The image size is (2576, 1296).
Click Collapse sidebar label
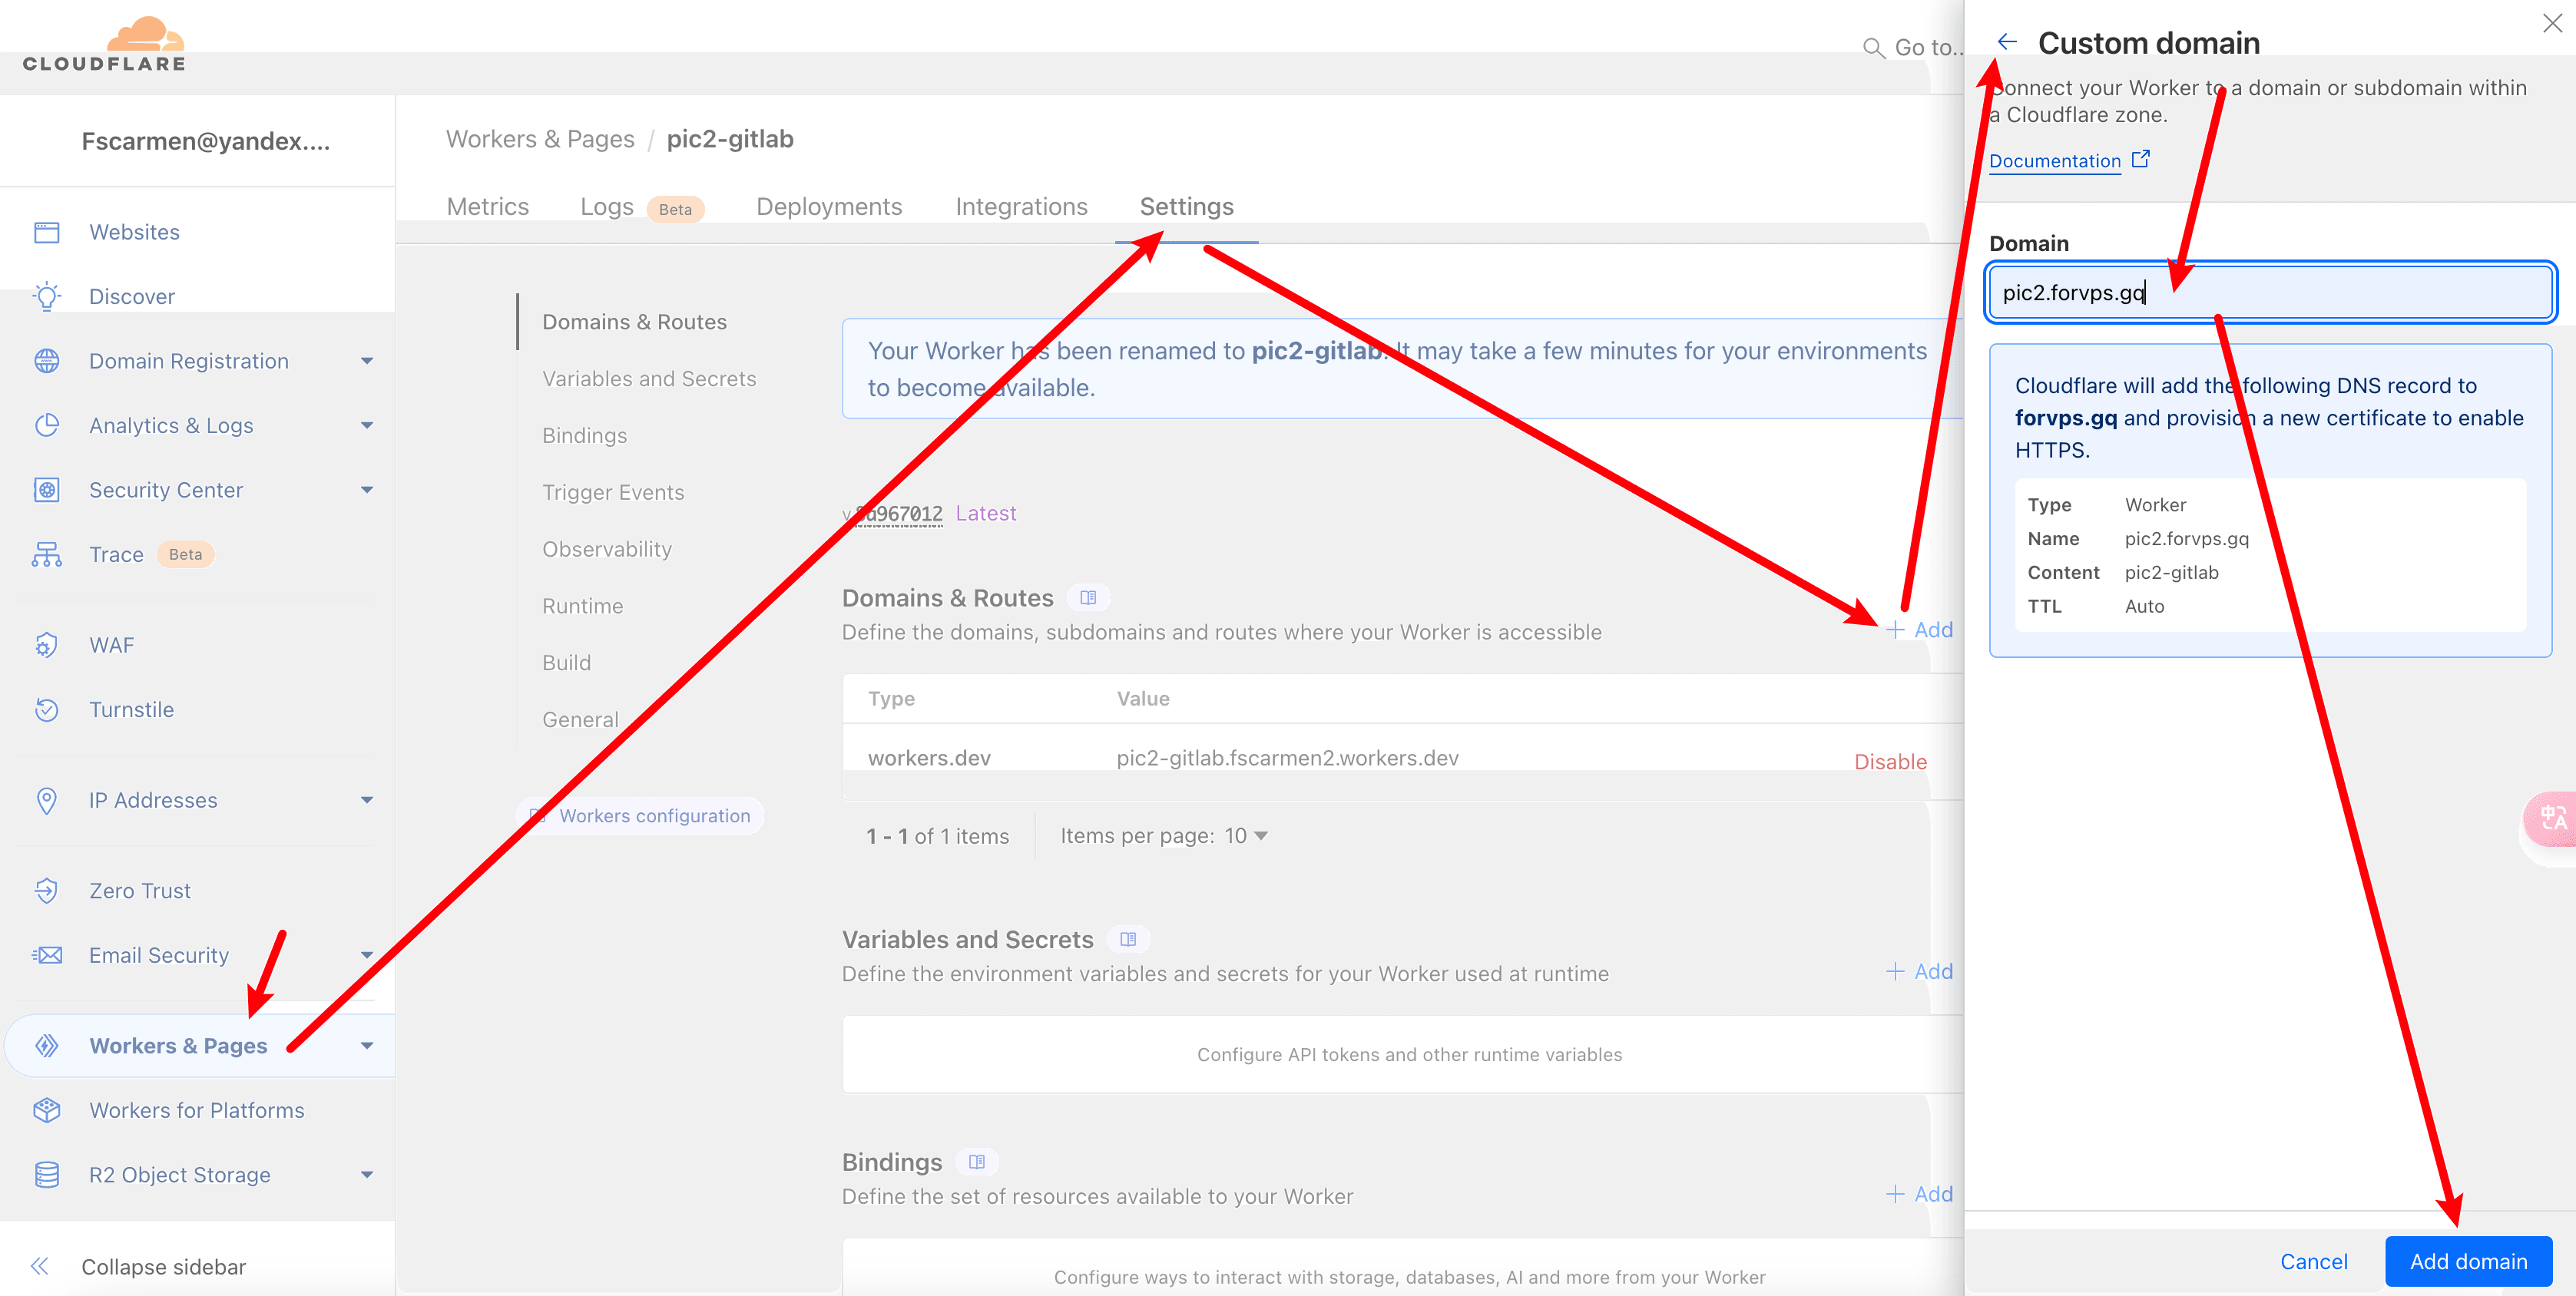(163, 1267)
